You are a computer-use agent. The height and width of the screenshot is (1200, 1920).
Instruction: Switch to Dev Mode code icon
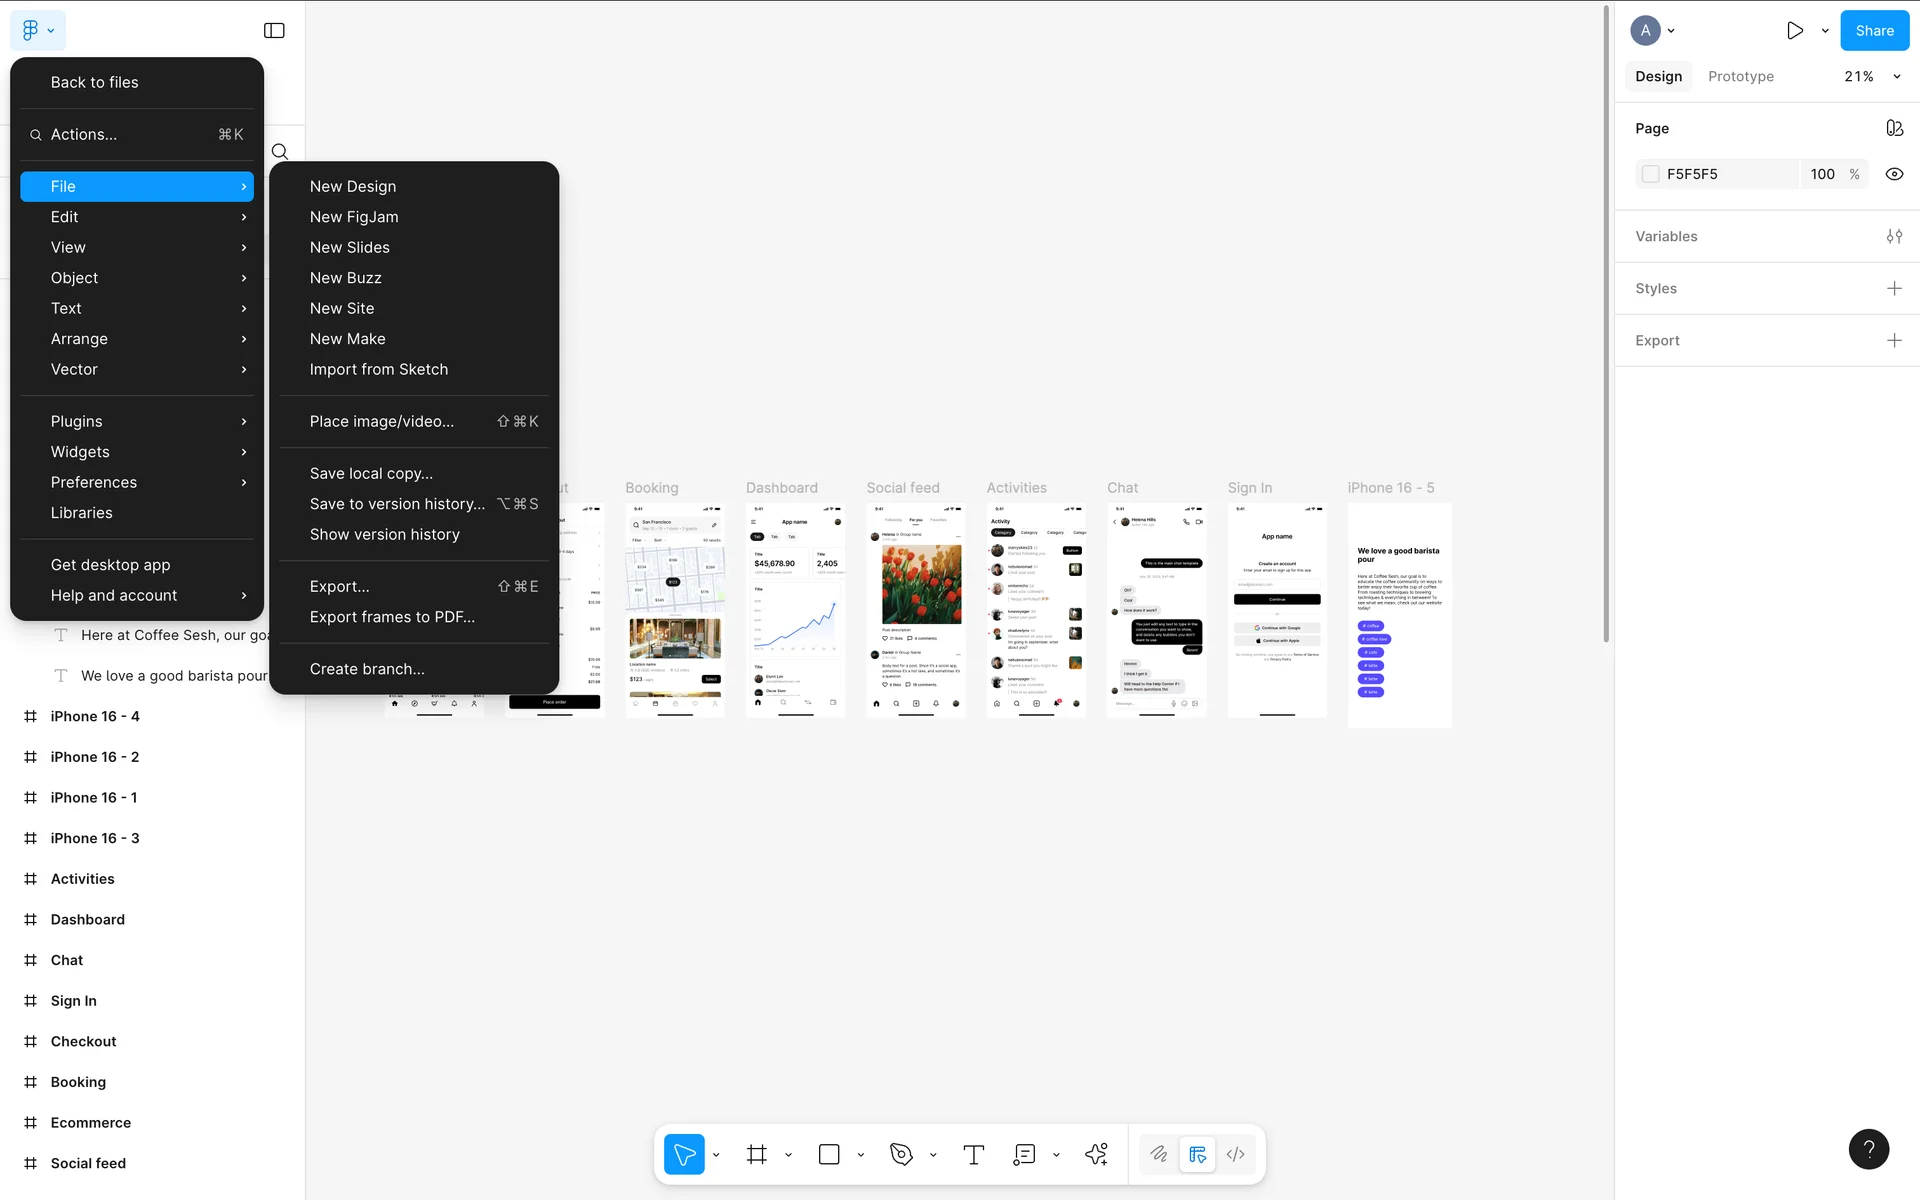point(1236,1155)
